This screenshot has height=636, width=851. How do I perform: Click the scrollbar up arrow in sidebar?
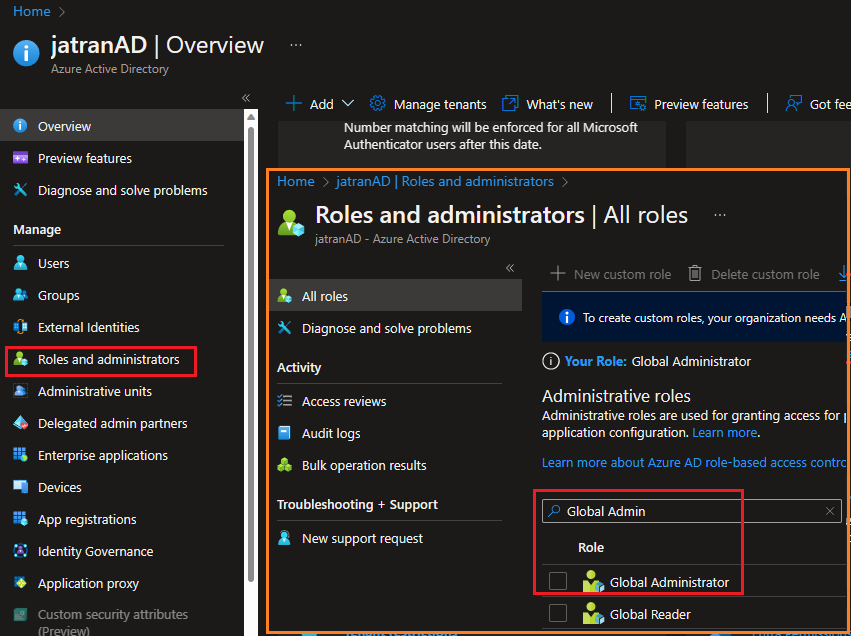[251, 117]
